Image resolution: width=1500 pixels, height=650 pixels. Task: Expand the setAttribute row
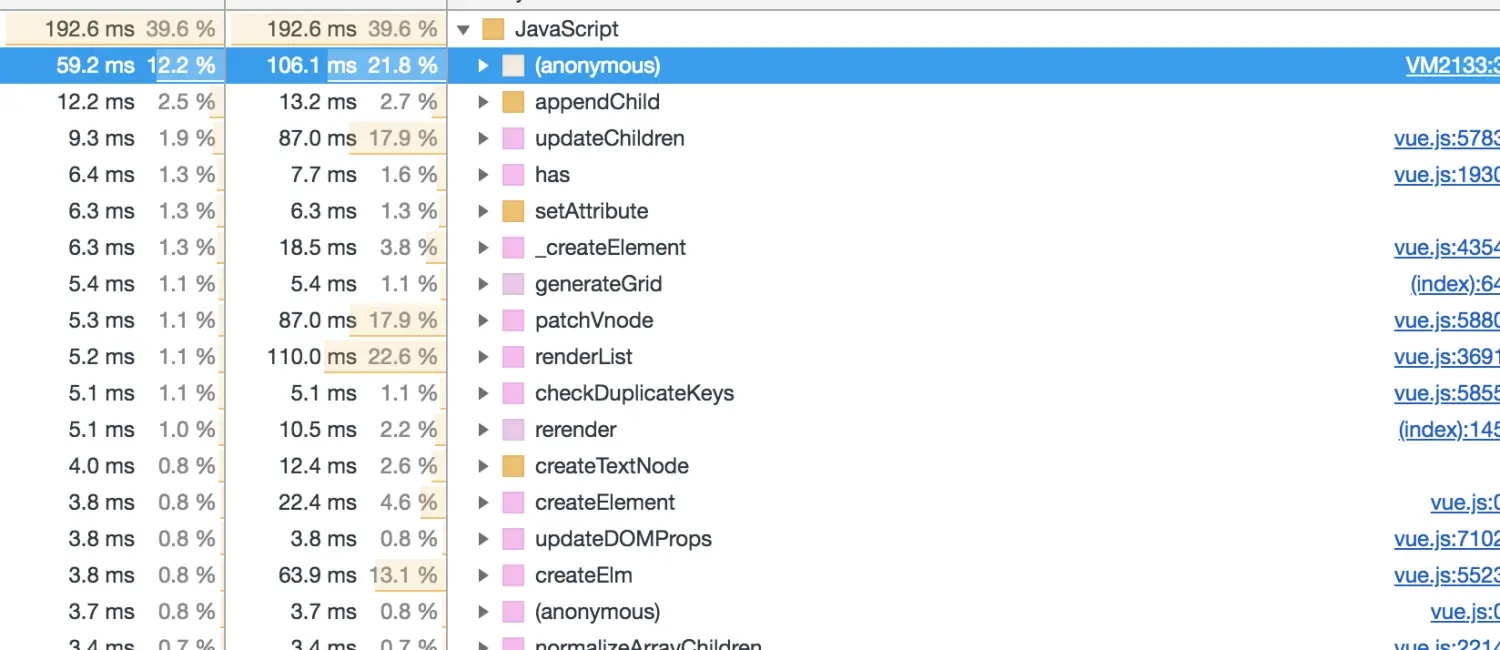click(483, 212)
